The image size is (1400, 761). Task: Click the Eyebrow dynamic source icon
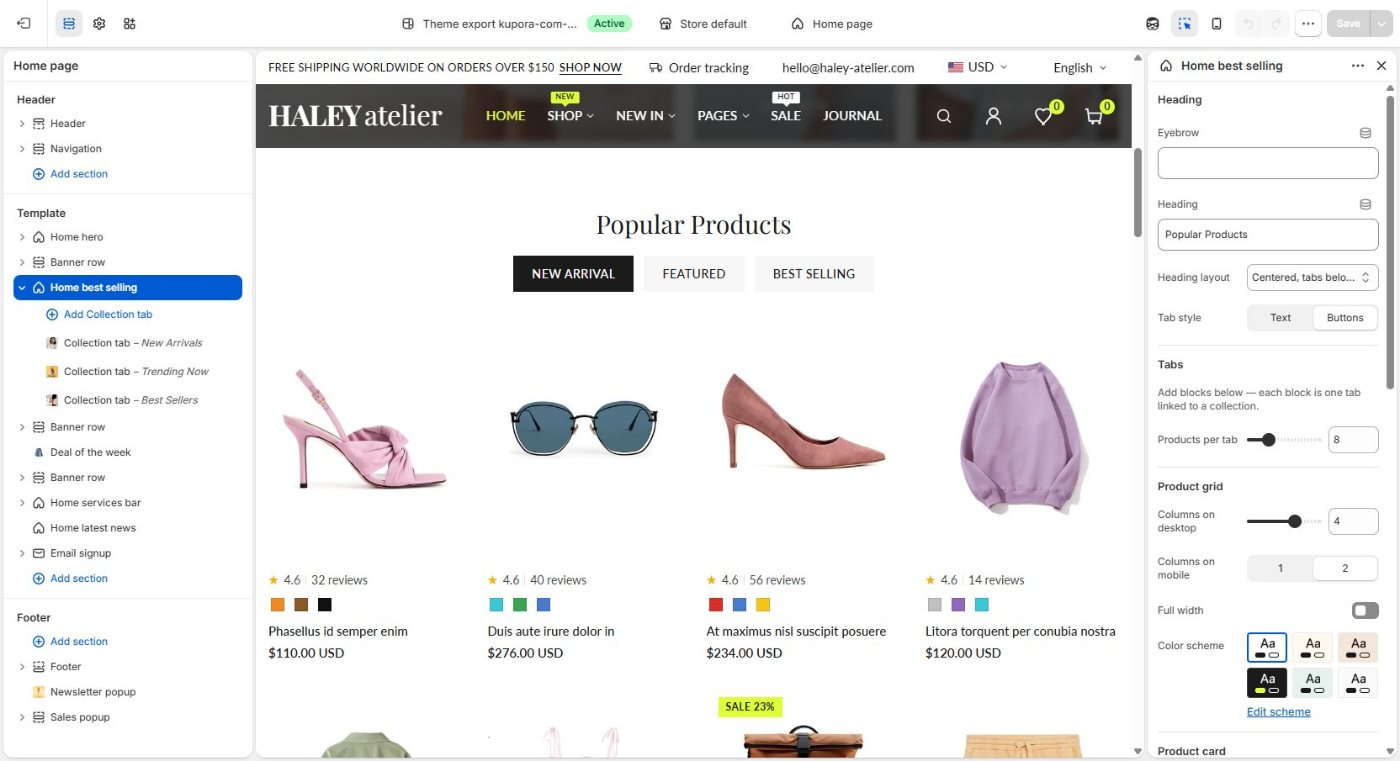pos(1365,132)
